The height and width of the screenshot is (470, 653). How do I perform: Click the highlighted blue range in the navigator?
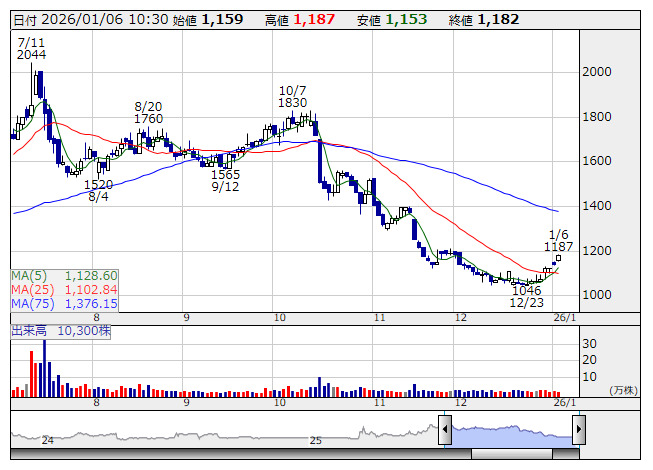[x=512, y=436]
